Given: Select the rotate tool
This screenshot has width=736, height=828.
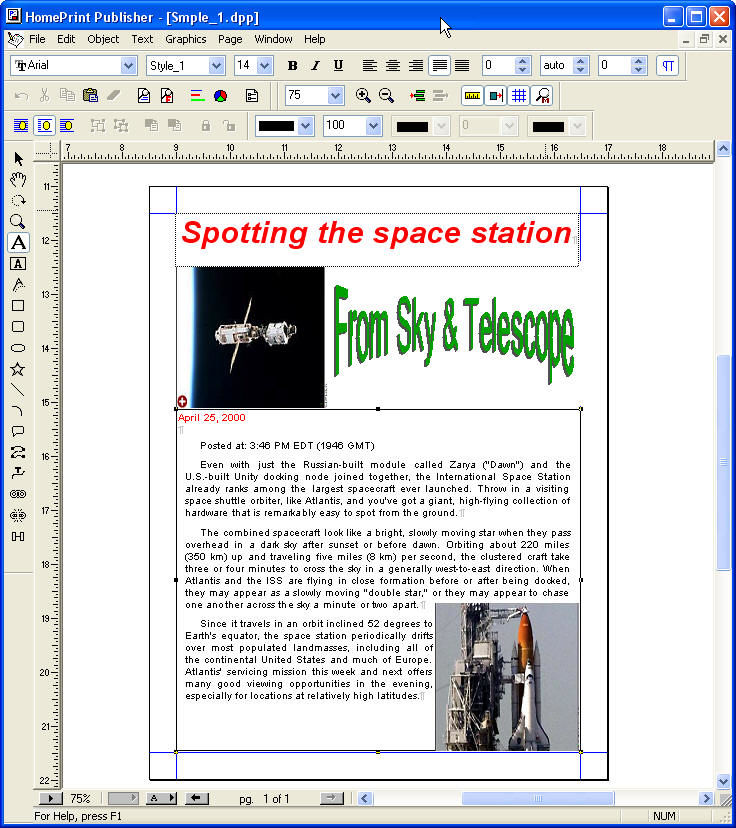Looking at the screenshot, I should (x=18, y=201).
